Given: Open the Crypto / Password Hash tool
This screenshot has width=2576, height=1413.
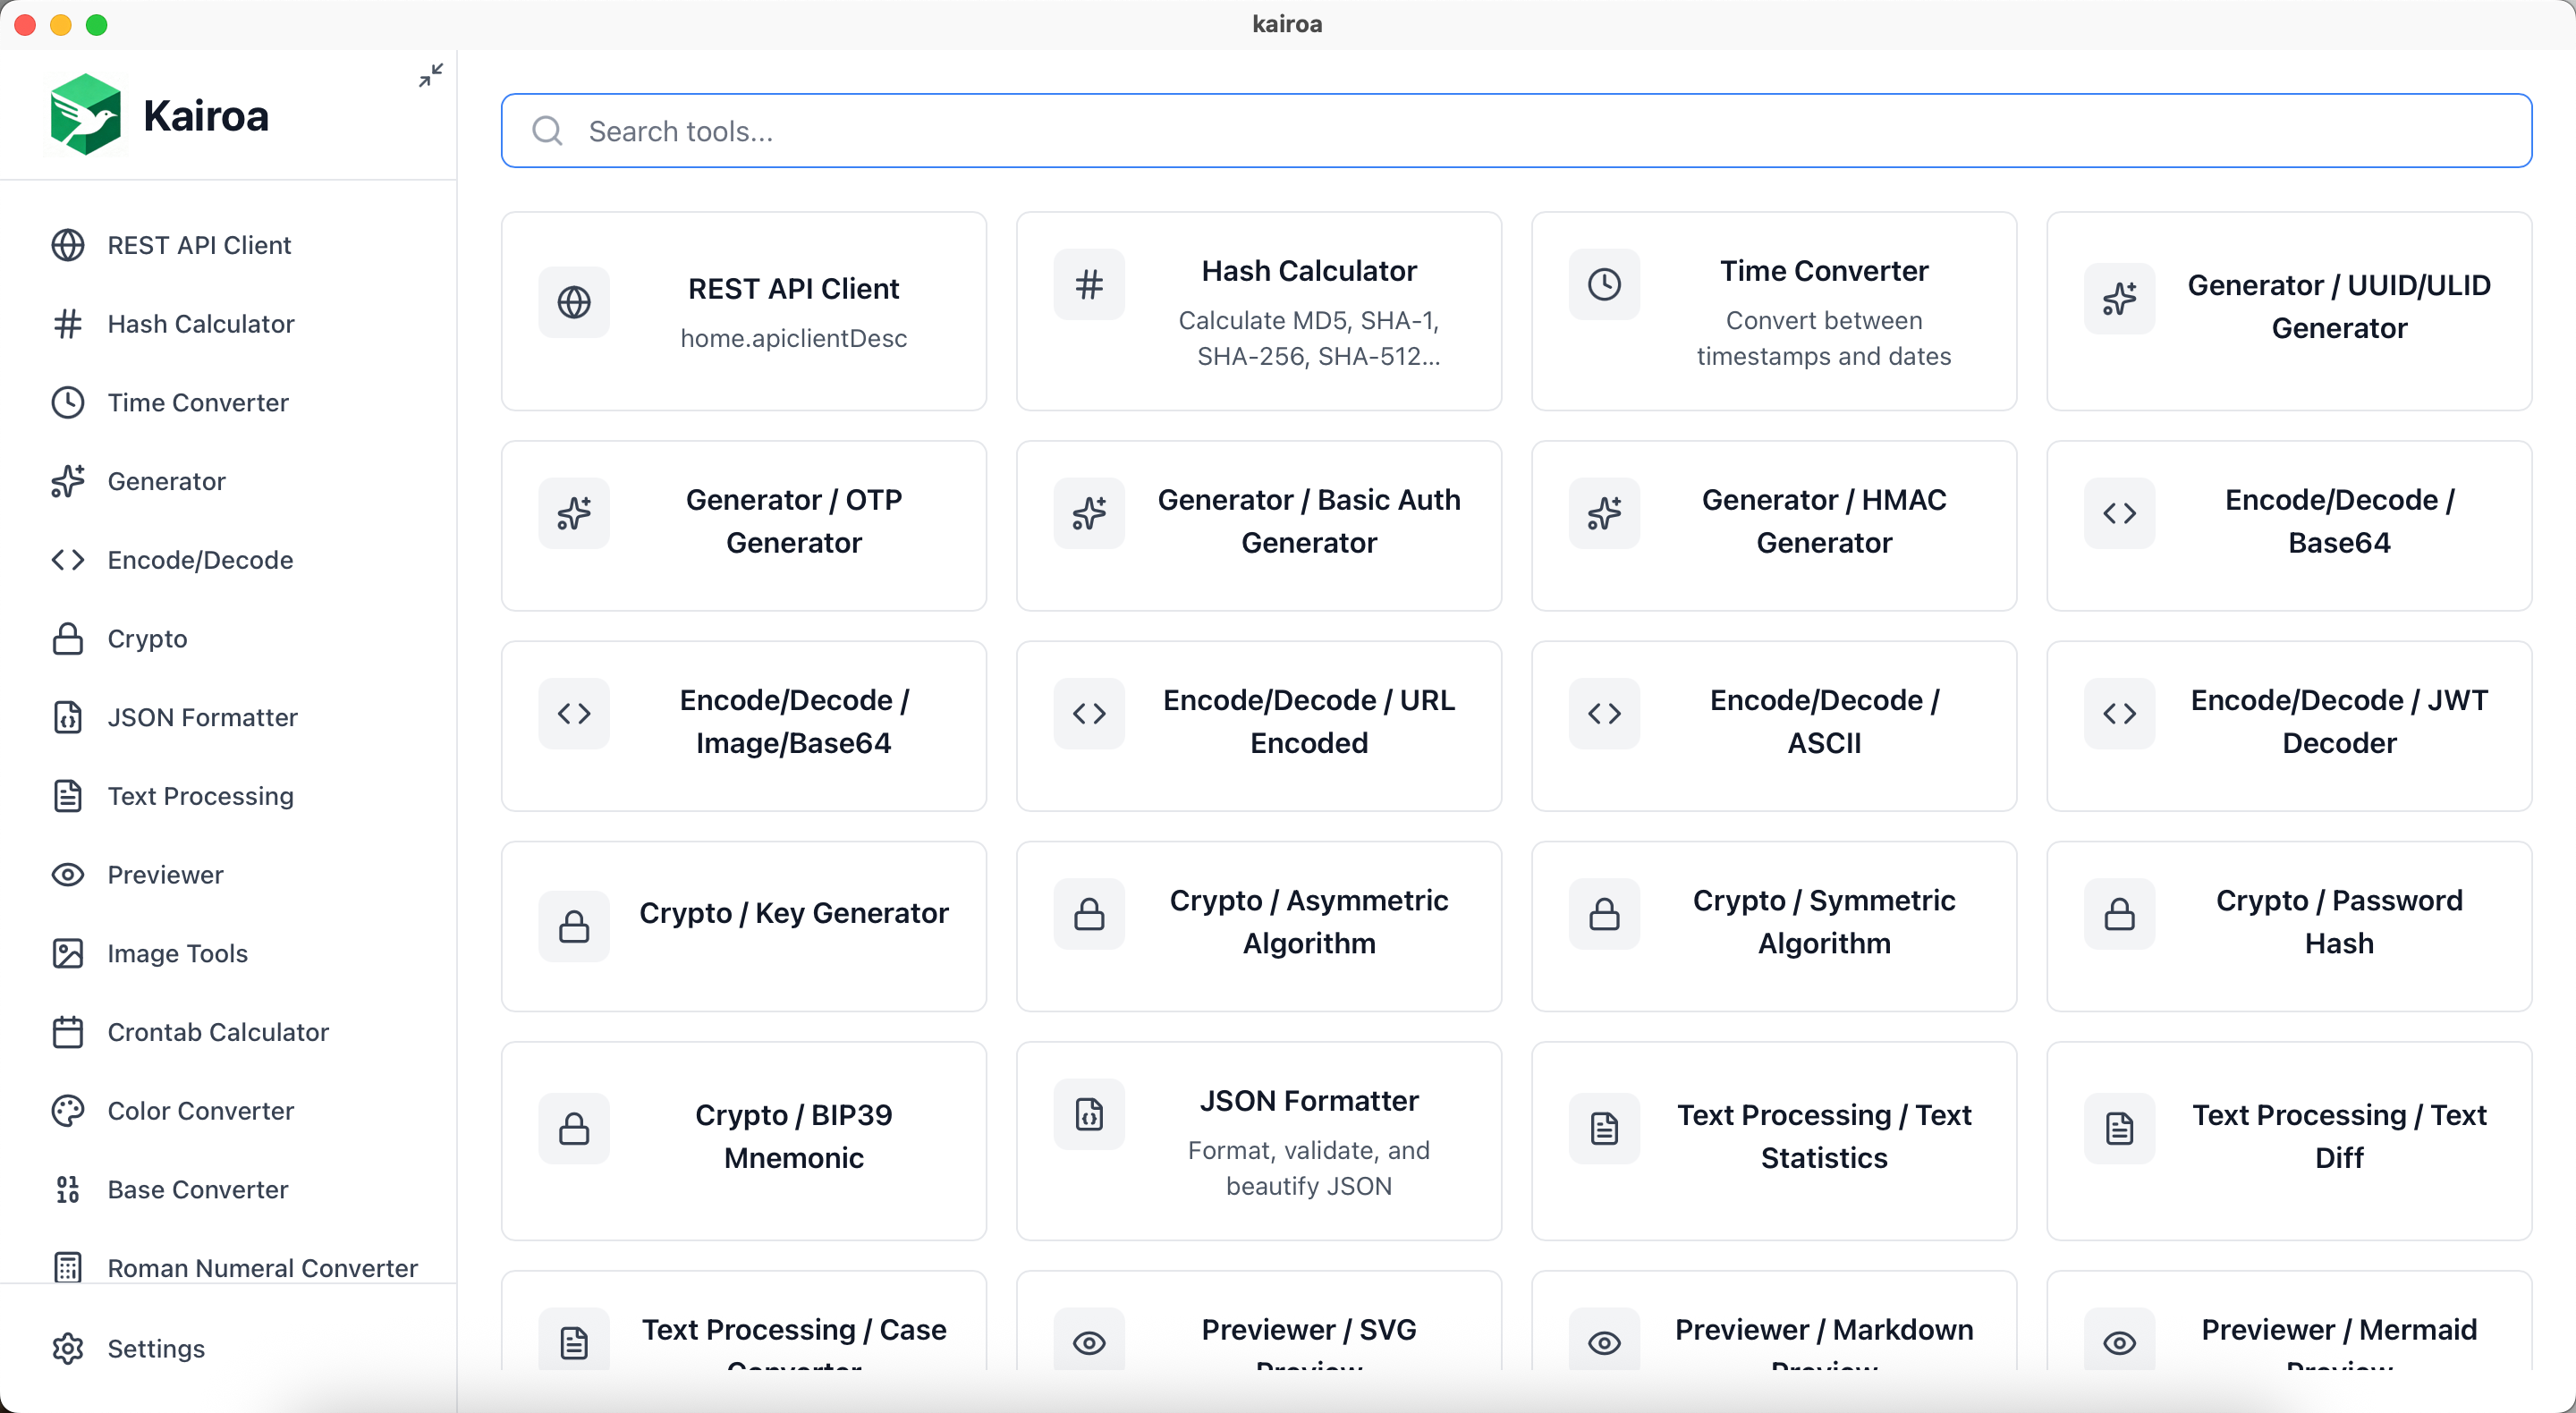Looking at the screenshot, I should click(2289, 925).
